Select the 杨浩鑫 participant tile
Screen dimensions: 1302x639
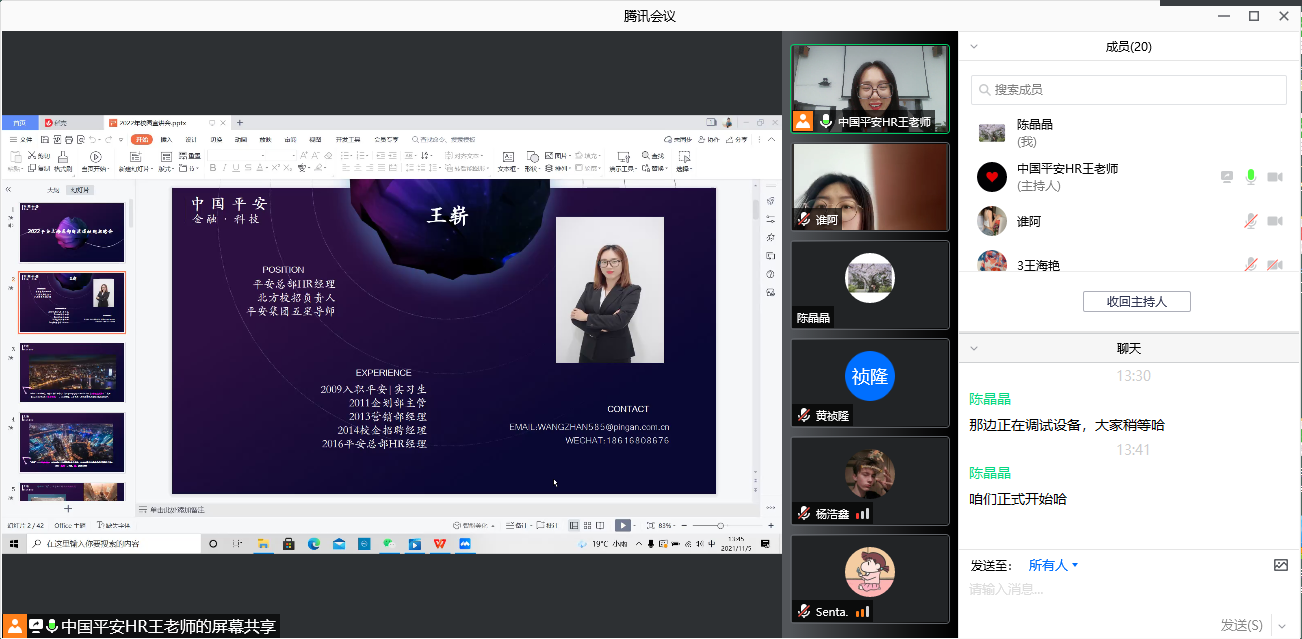(870, 481)
